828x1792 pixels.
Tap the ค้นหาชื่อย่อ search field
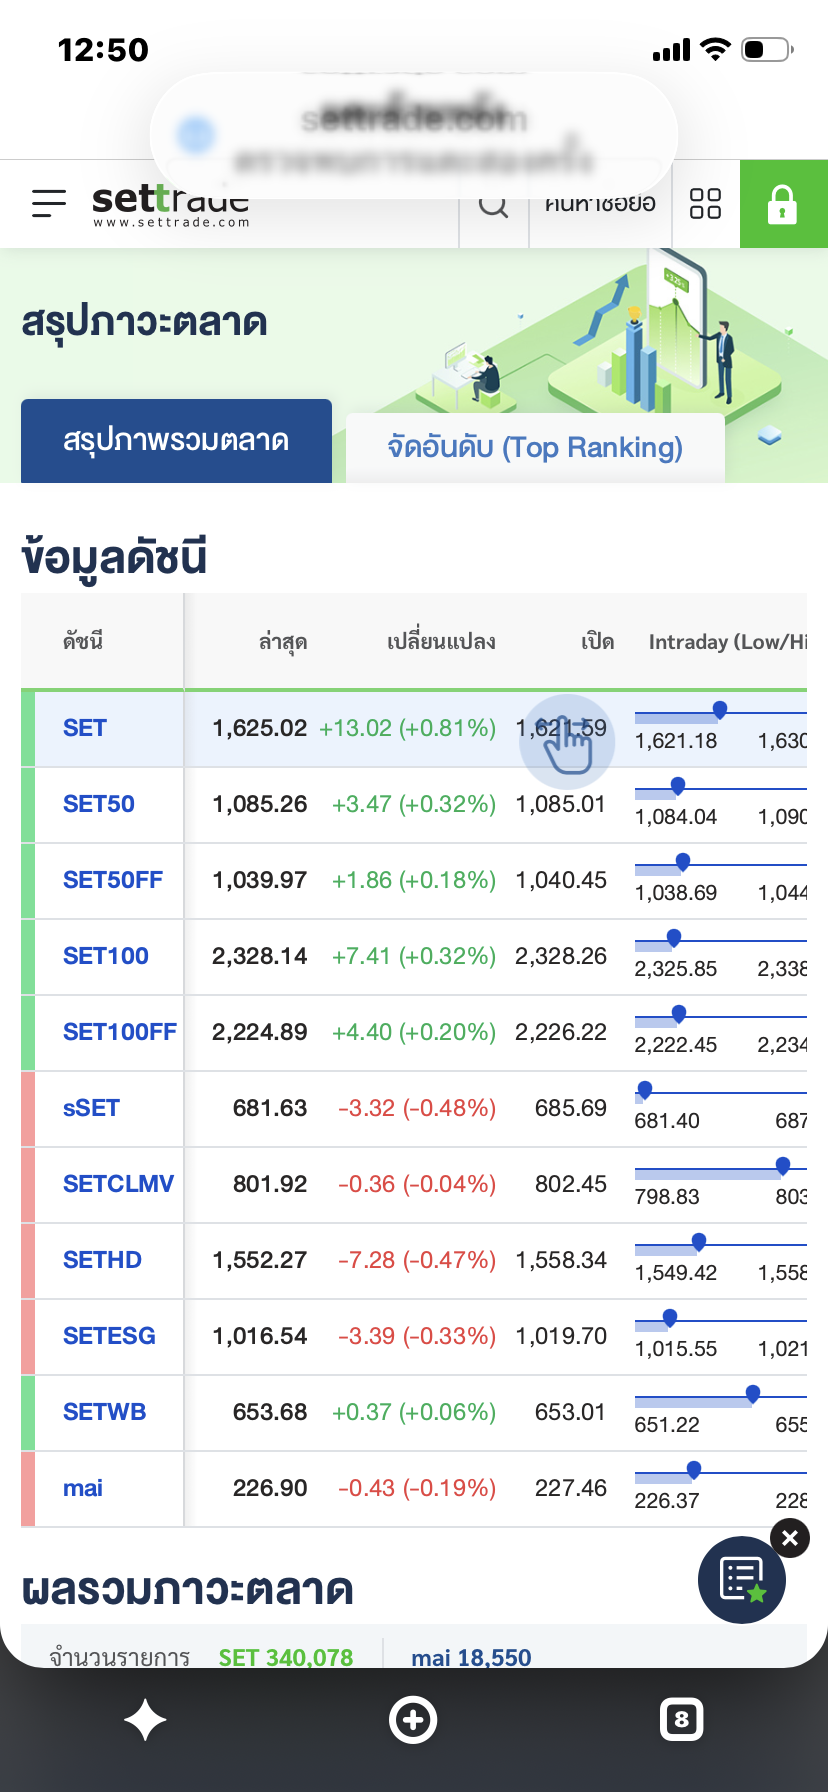[600, 204]
